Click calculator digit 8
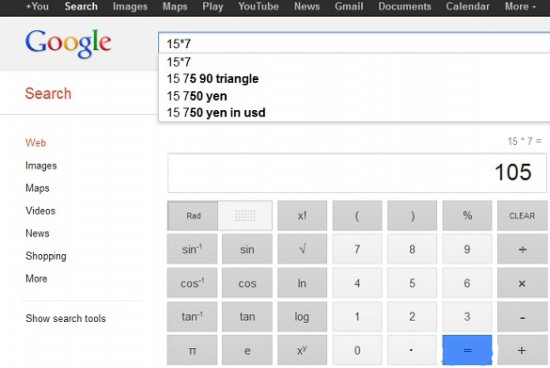Screen dimensions: 550x368 [x=412, y=249]
